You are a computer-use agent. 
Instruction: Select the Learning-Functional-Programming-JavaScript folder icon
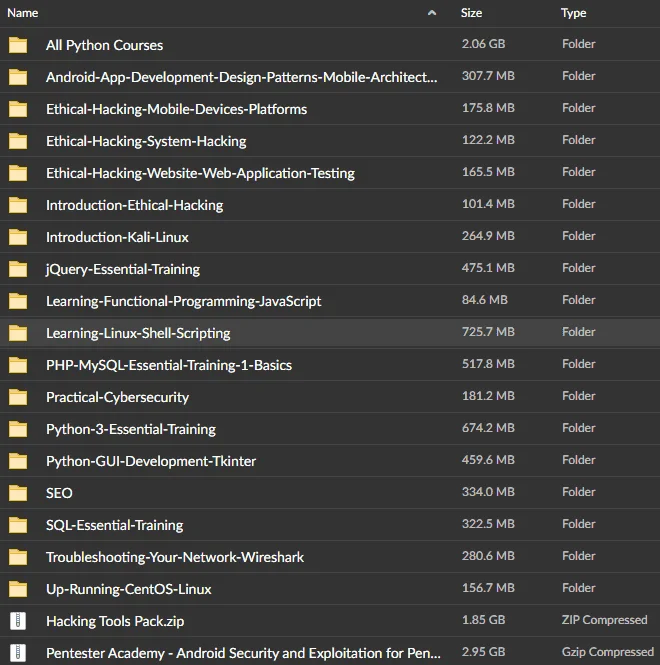pyautogui.click(x=18, y=301)
